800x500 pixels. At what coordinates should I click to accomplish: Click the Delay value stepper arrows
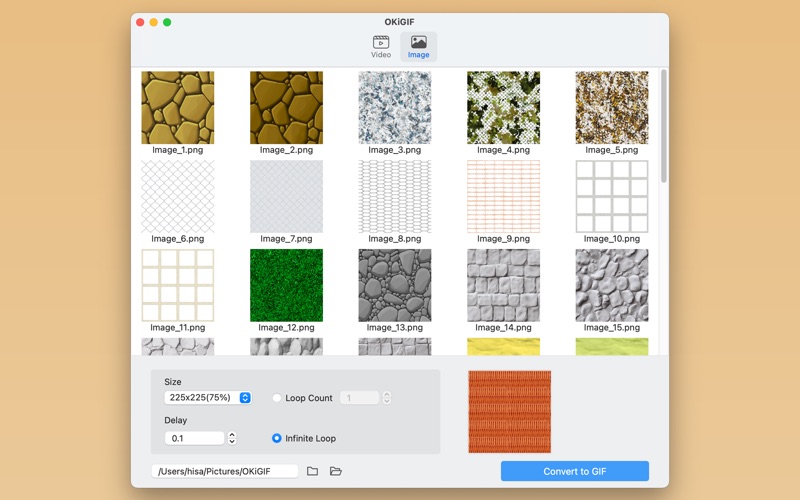(232, 438)
